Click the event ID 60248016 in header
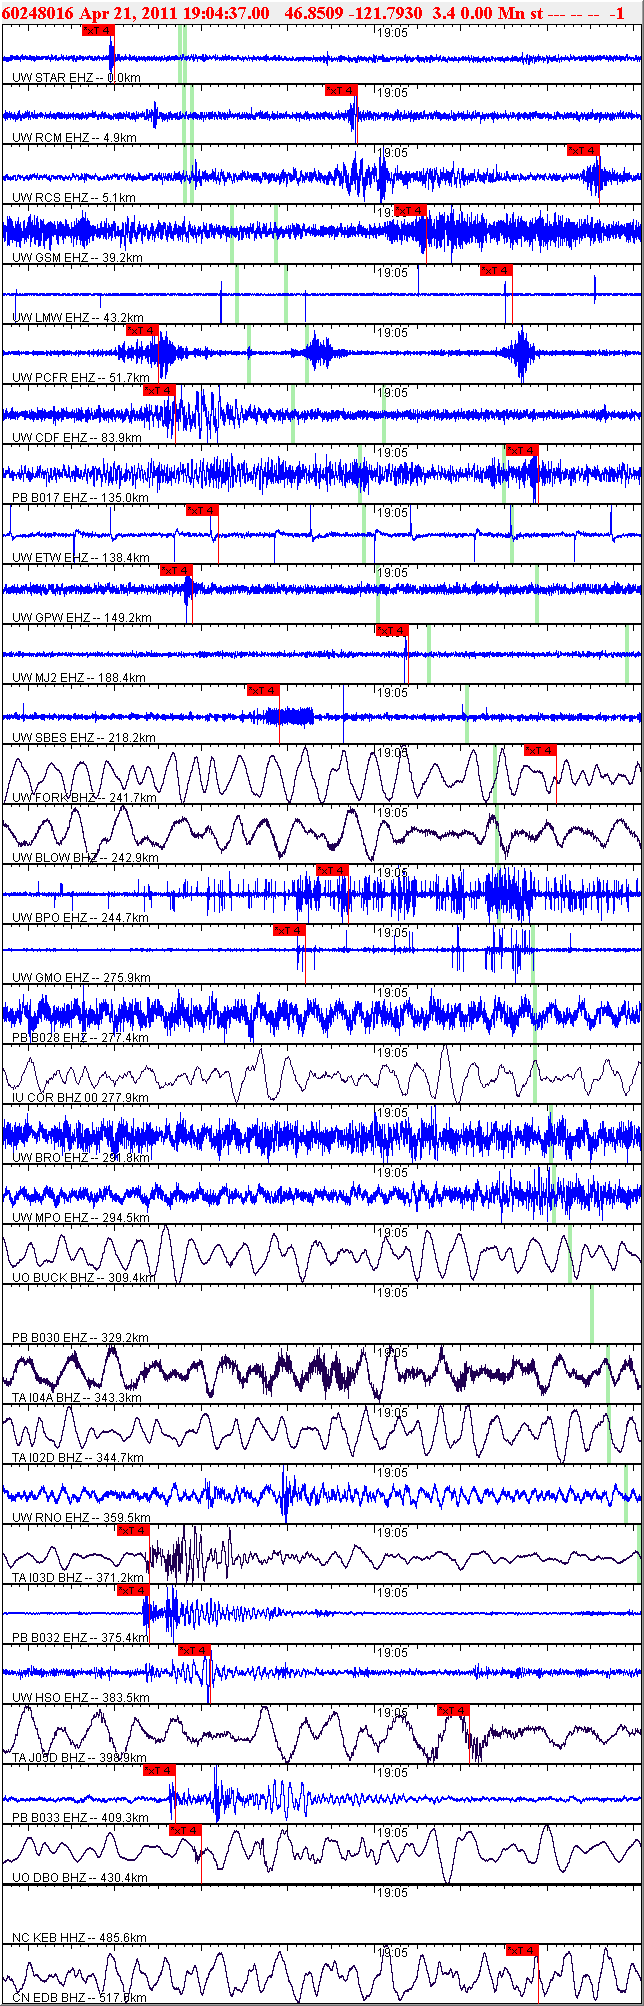 click(x=38, y=13)
